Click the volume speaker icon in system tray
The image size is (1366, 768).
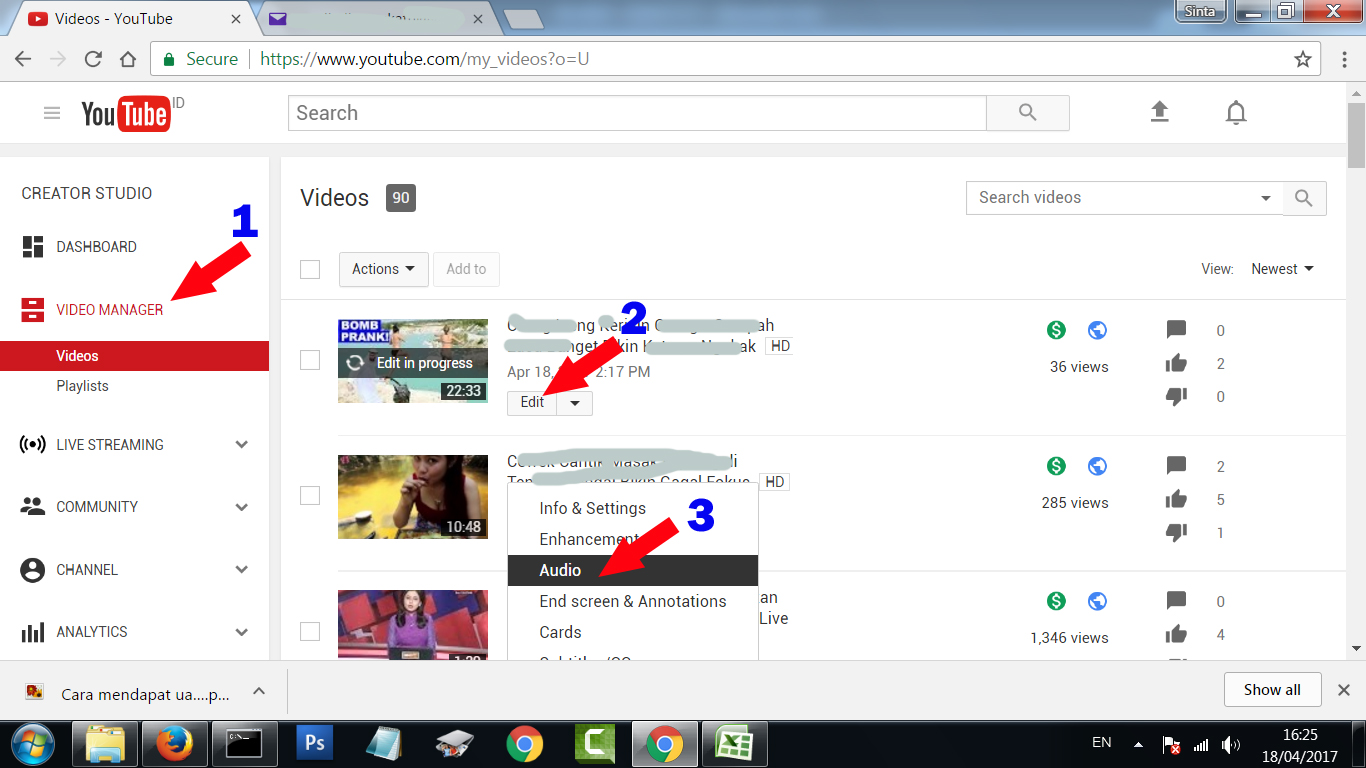(x=1231, y=745)
